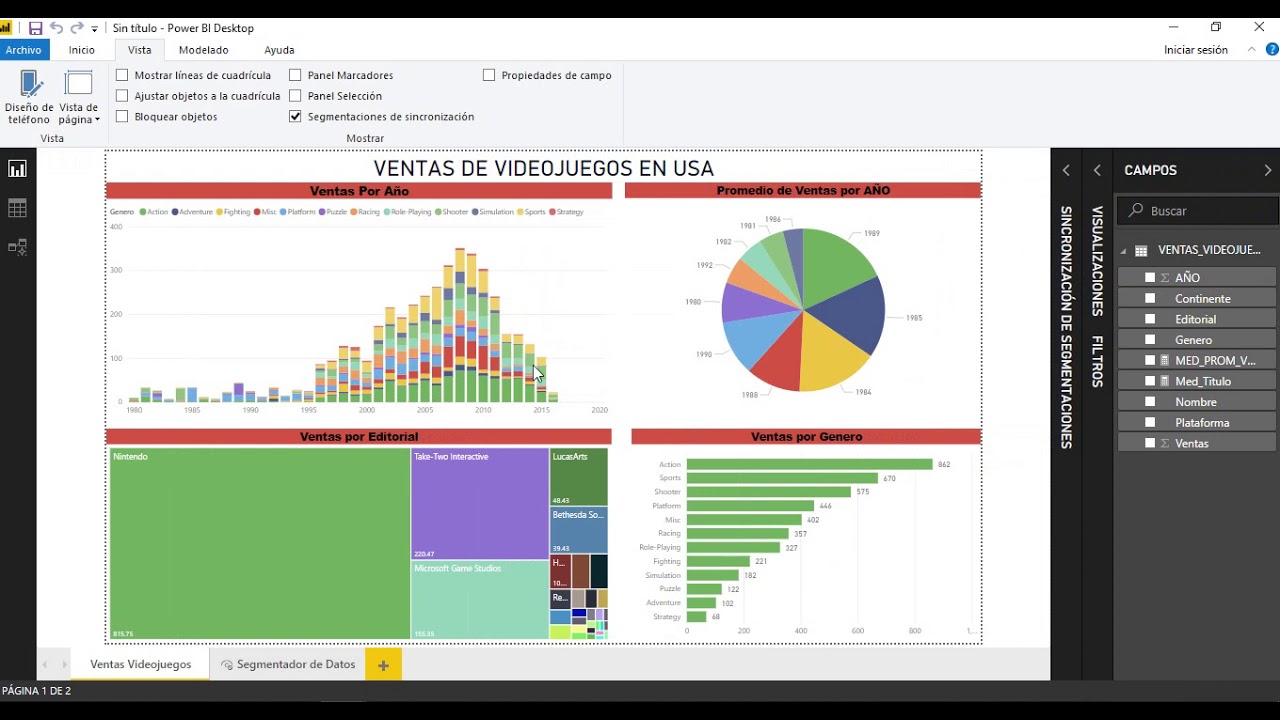
Task: Check the Genero field checkbox
Action: tap(1150, 340)
